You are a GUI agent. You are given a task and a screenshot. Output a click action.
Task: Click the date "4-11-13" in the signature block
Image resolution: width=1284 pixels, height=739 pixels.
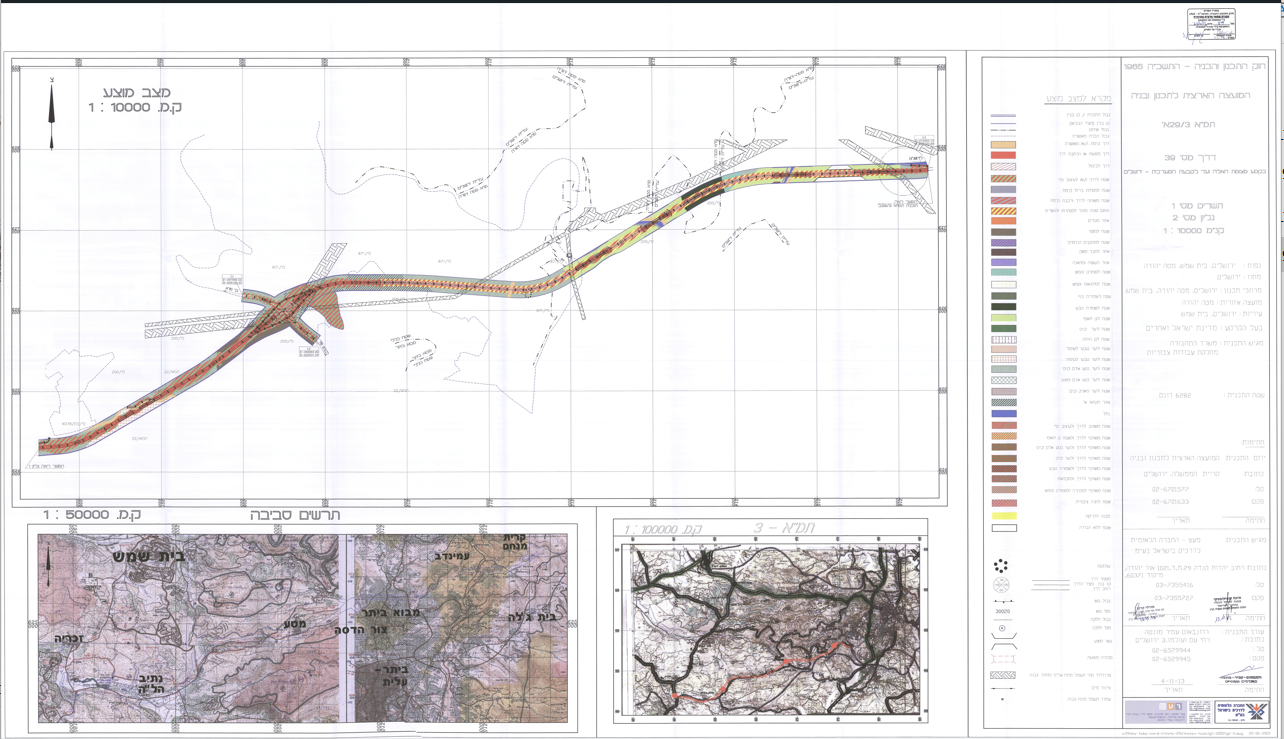(1173, 681)
